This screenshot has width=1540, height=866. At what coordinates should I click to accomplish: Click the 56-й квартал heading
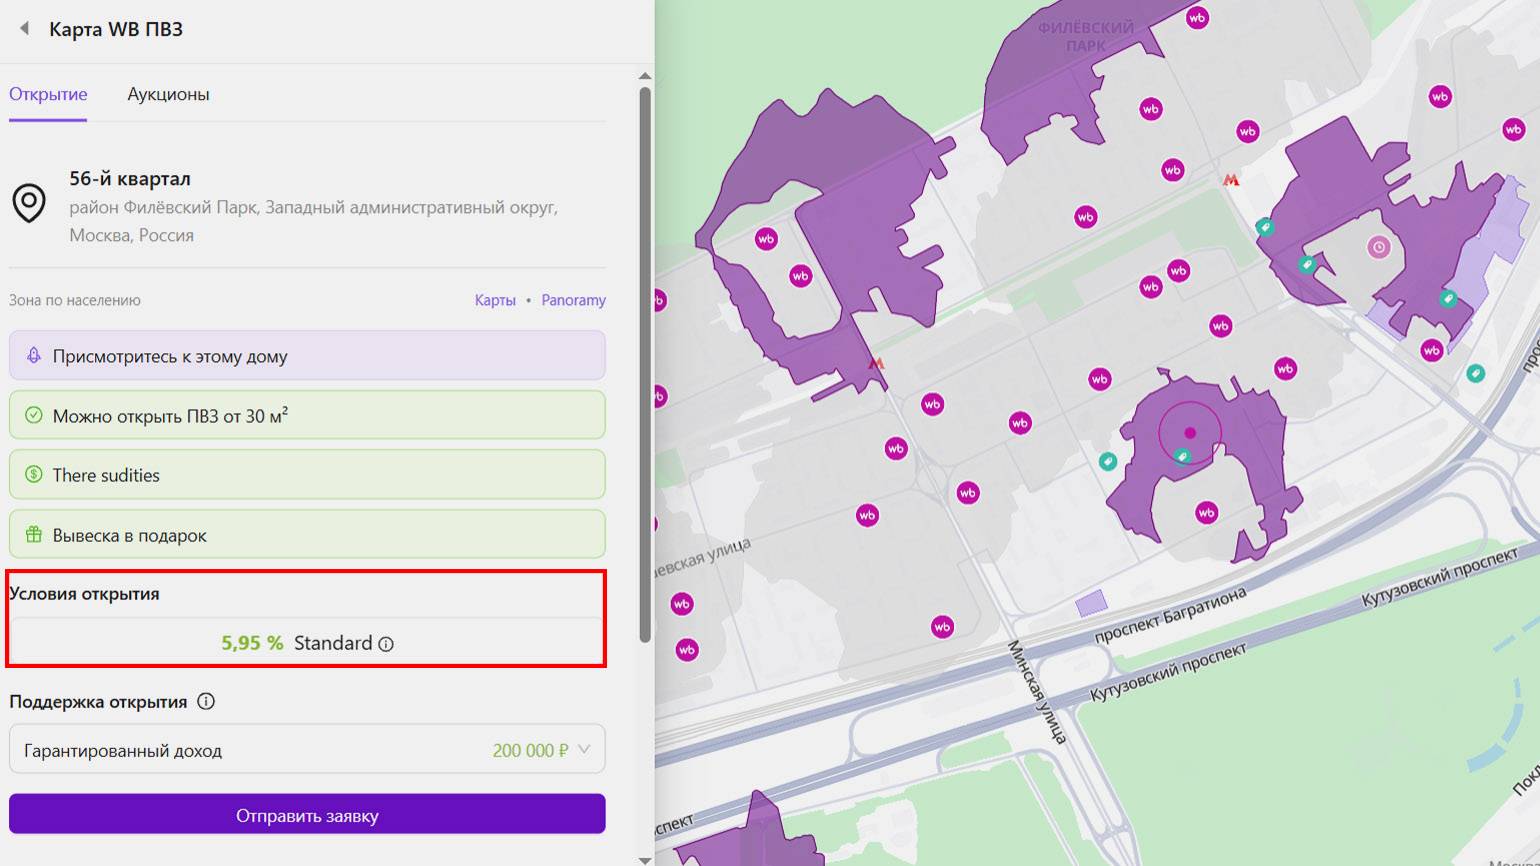130,179
